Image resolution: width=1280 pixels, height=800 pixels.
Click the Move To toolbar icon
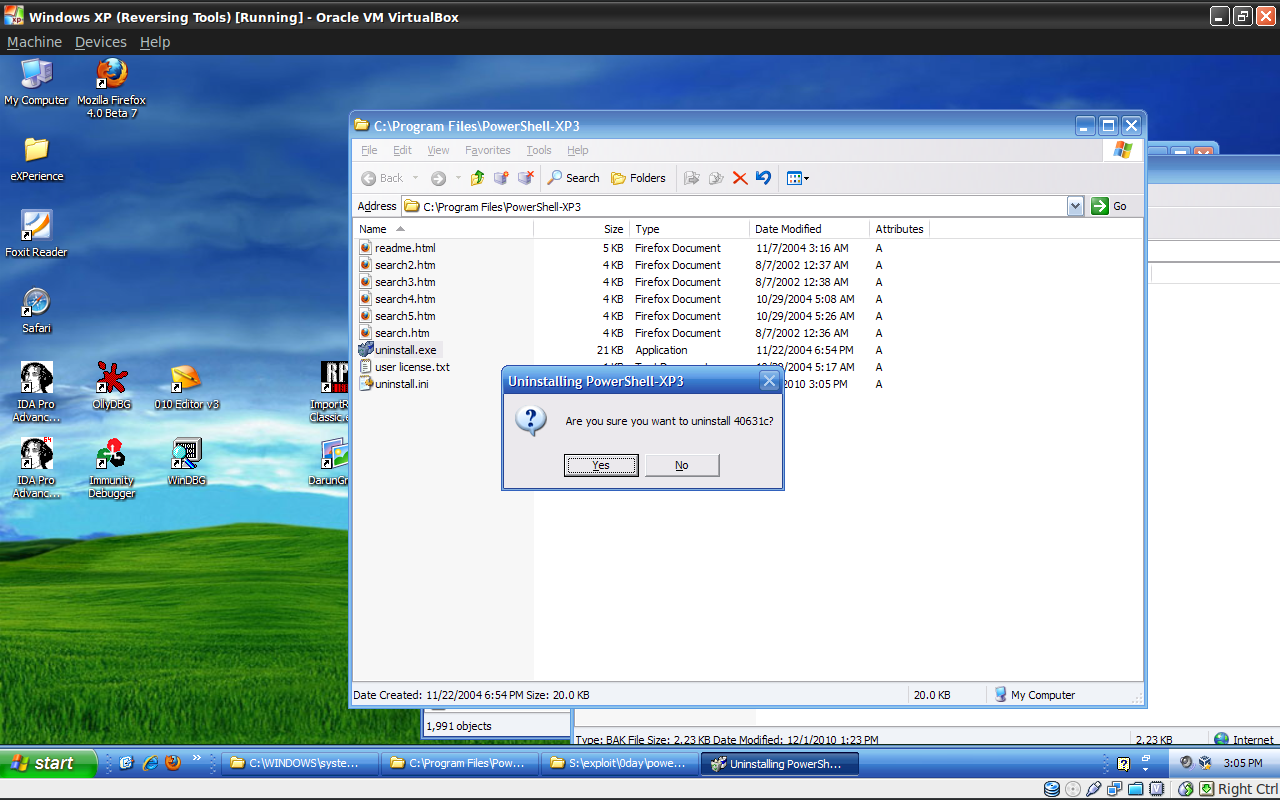click(x=691, y=178)
